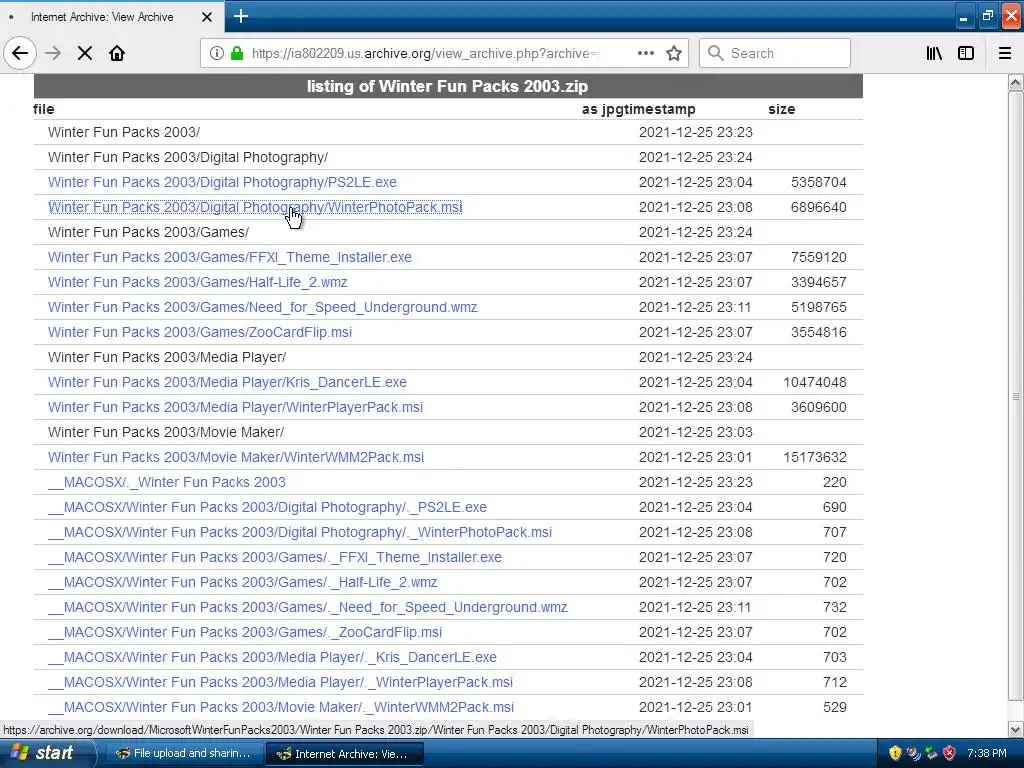Open __MACOSX ._ZooCardFlip.msi link
The width and height of the screenshot is (1024, 768).
click(x=245, y=632)
